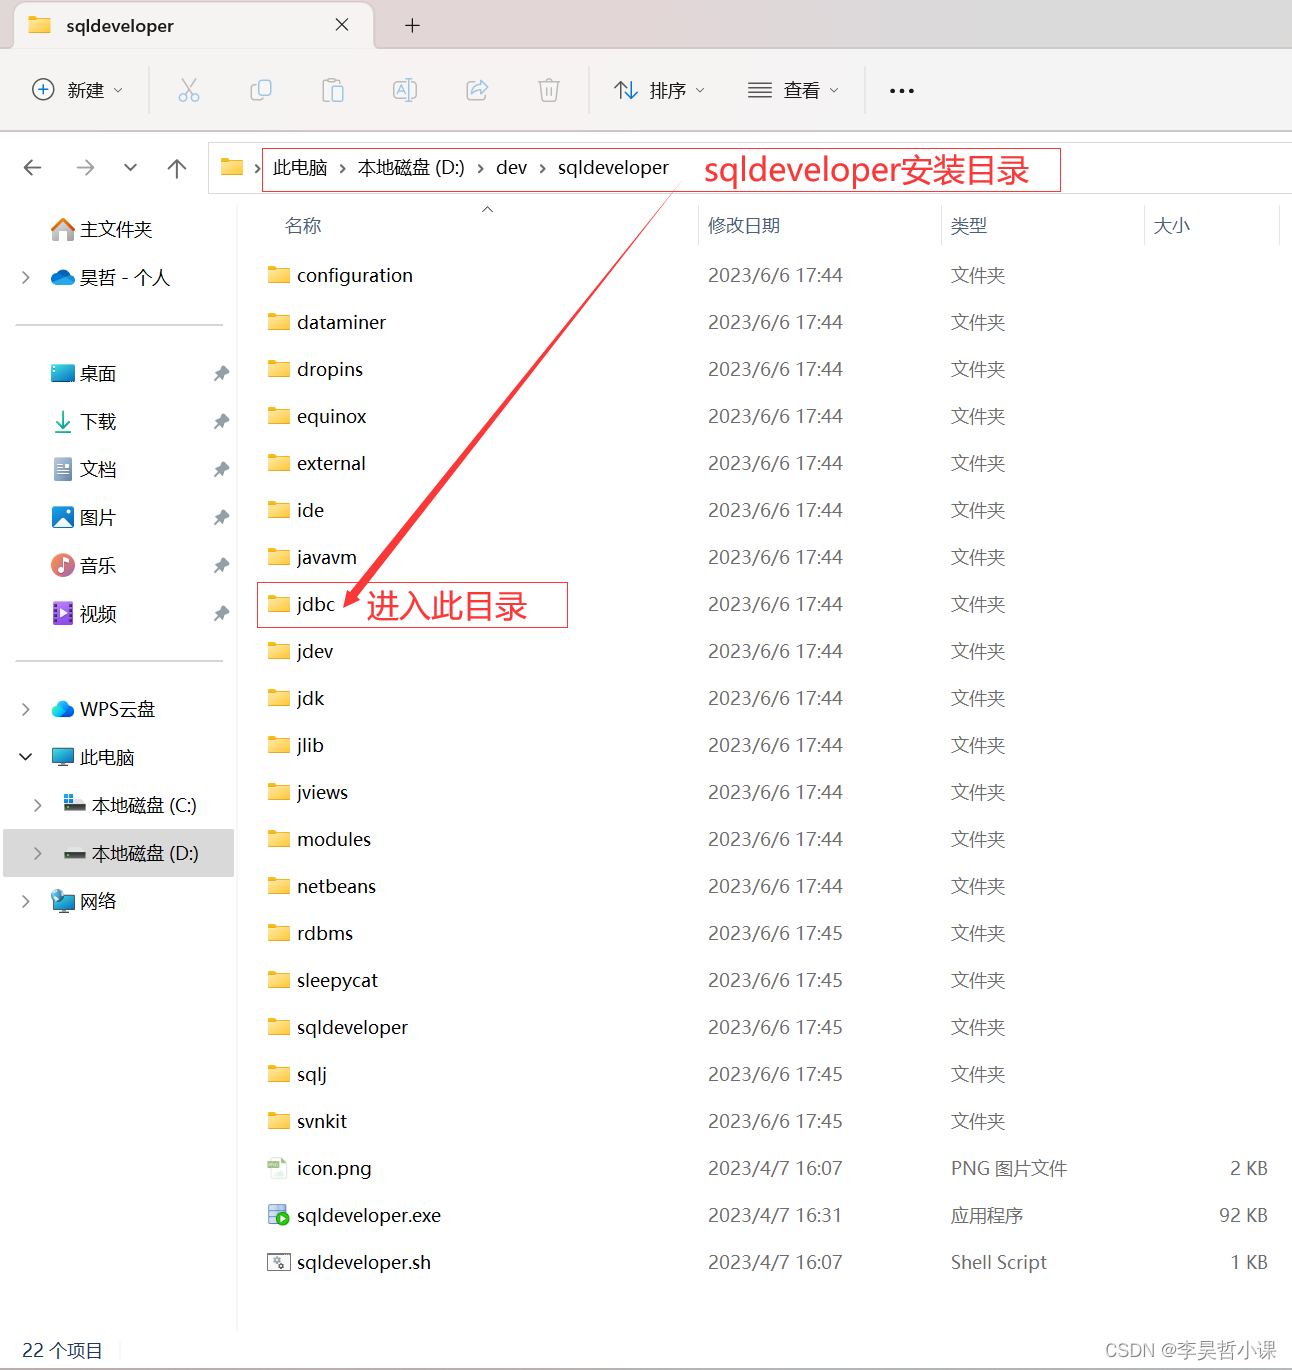Sort by 大小 column header
This screenshot has width=1292, height=1370.
tap(1172, 226)
